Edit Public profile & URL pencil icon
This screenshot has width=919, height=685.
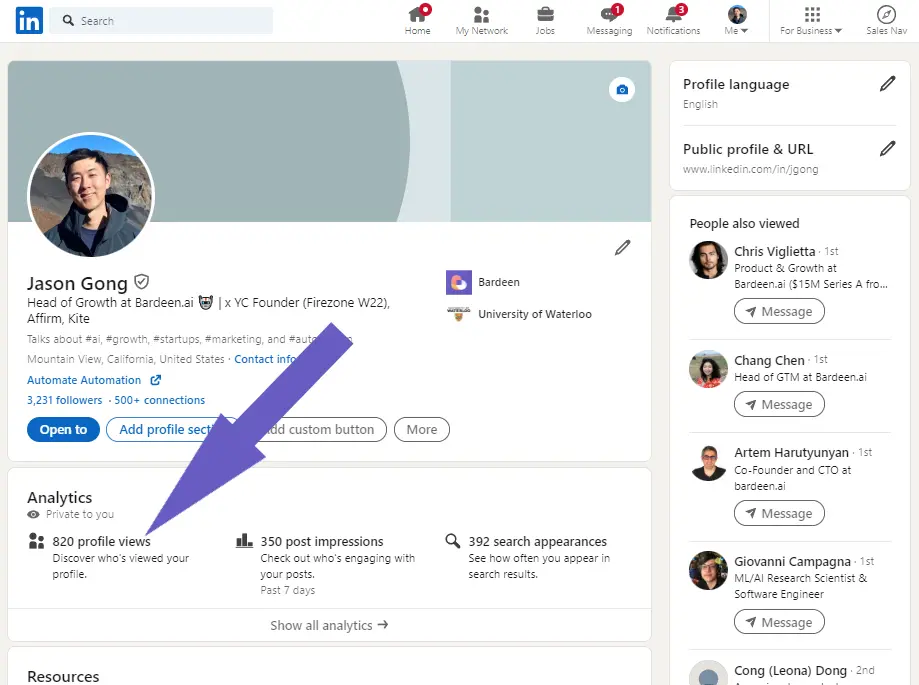pos(887,149)
